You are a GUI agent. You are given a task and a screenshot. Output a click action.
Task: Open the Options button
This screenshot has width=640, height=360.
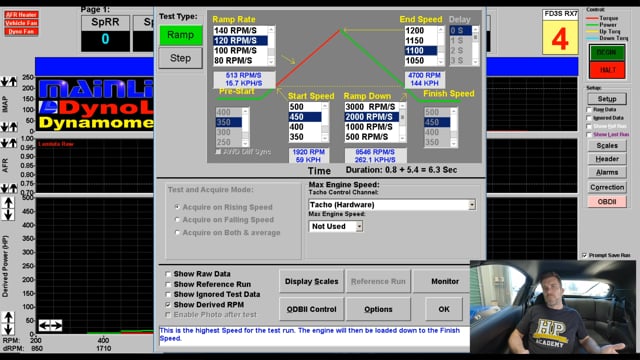tap(378, 309)
